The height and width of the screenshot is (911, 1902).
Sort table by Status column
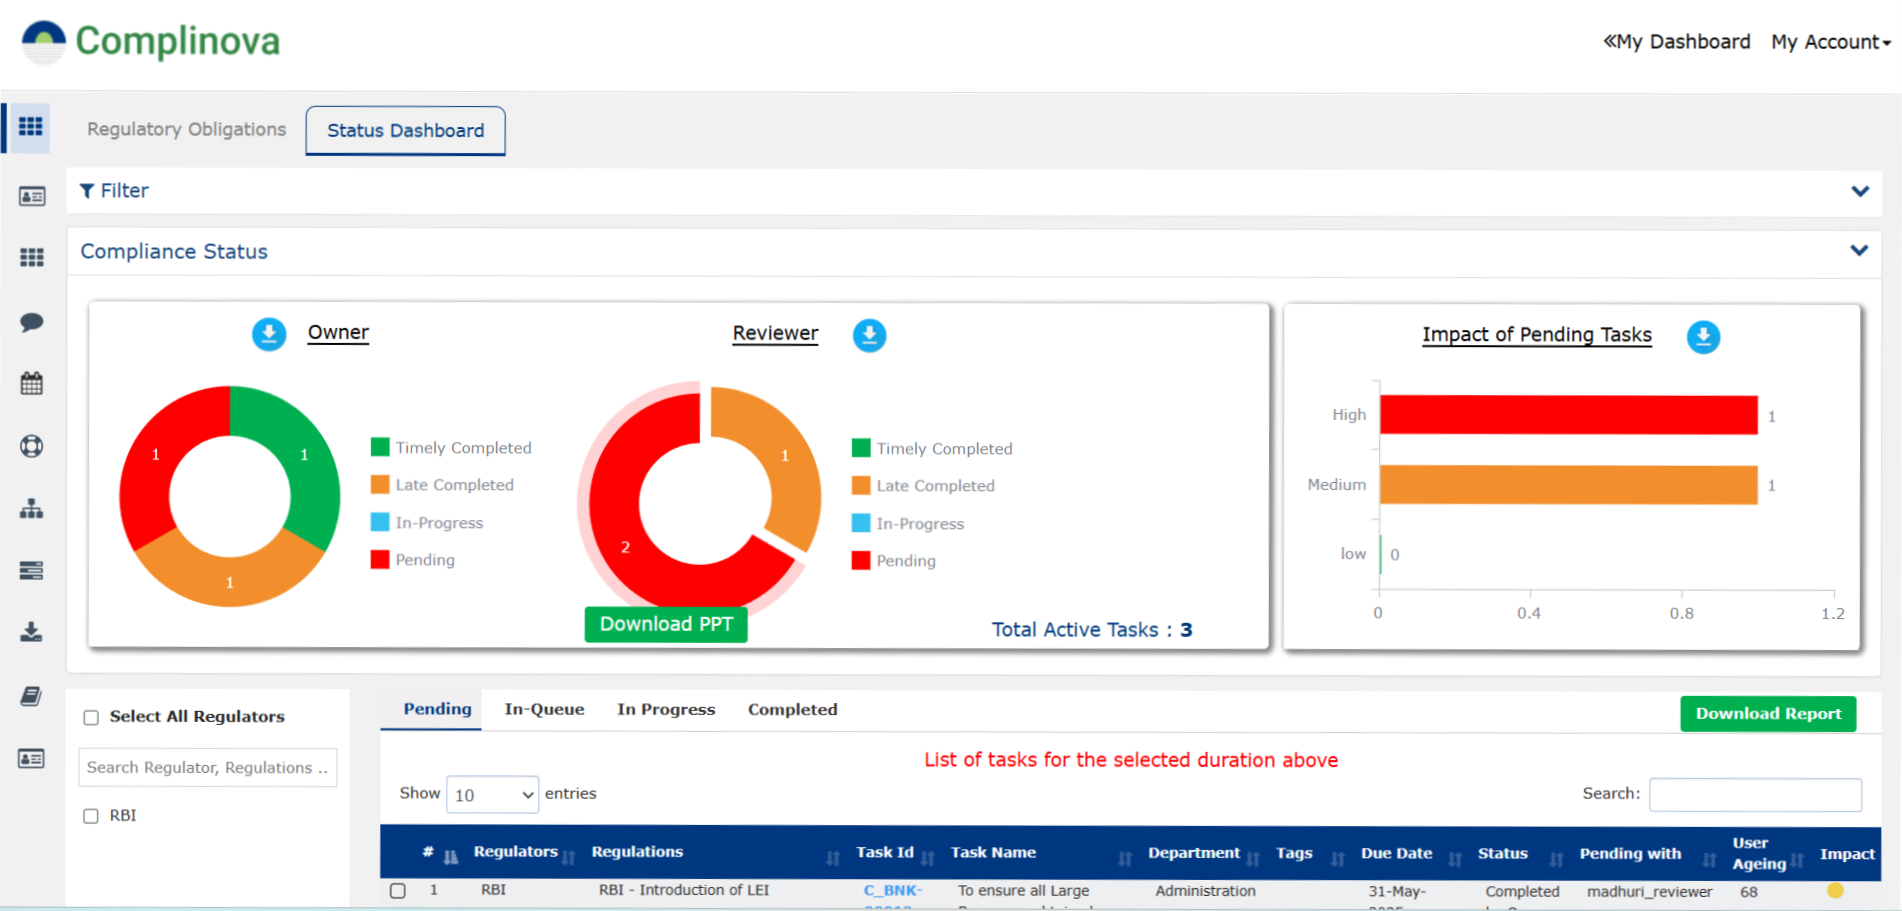(x=1556, y=859)
